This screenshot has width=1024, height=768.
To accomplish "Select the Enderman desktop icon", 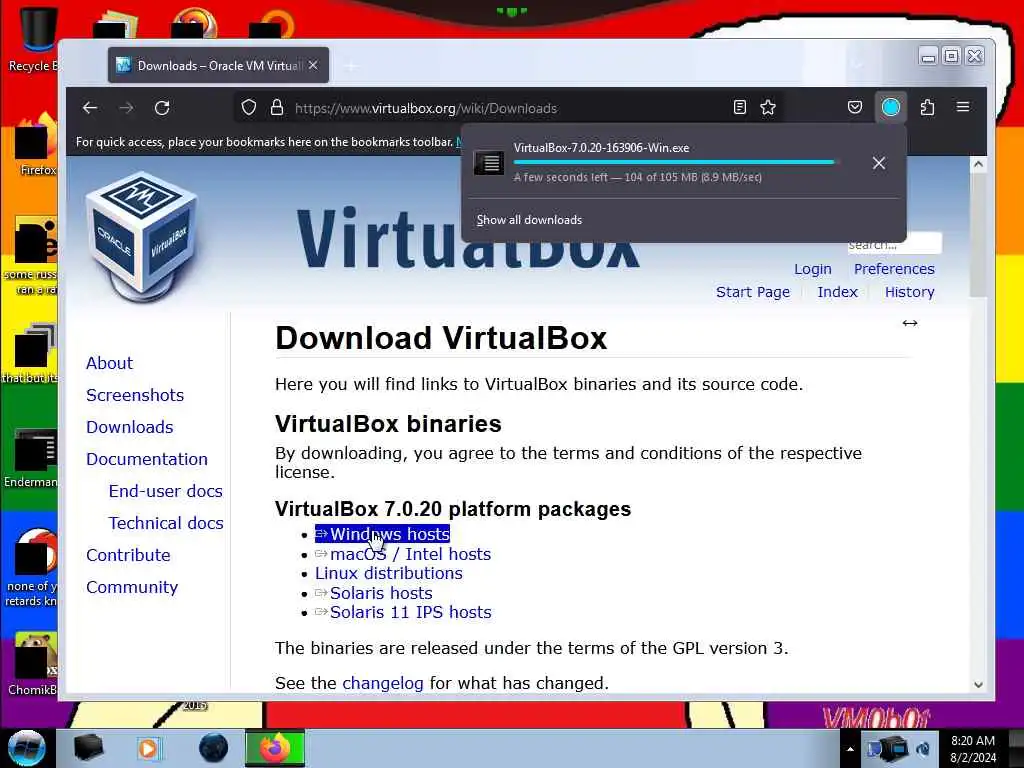I will pos(31,458).
